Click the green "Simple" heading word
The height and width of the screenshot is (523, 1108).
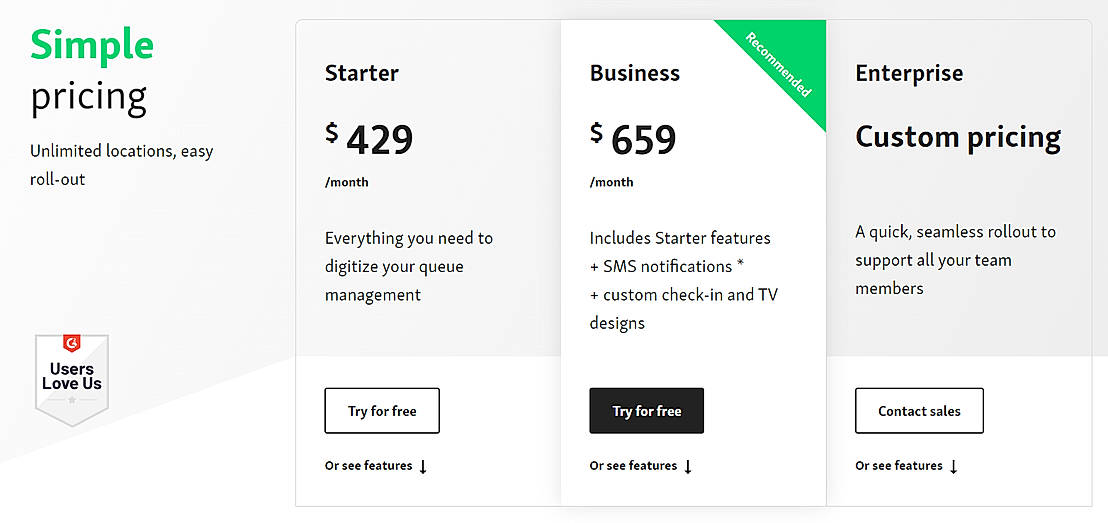coord(92,45)
